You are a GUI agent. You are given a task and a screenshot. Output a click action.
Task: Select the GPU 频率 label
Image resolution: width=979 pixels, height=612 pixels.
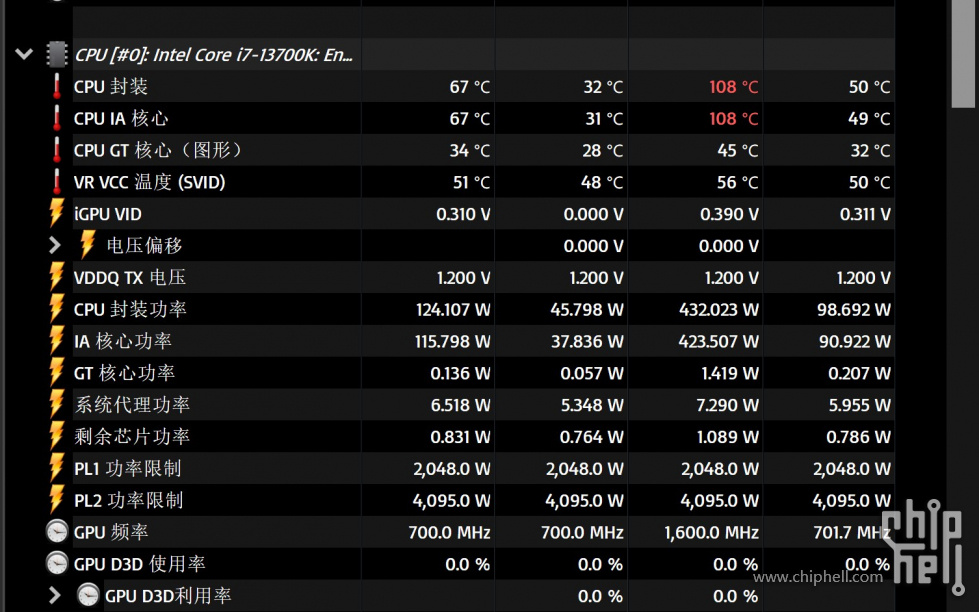pos(111,532)
